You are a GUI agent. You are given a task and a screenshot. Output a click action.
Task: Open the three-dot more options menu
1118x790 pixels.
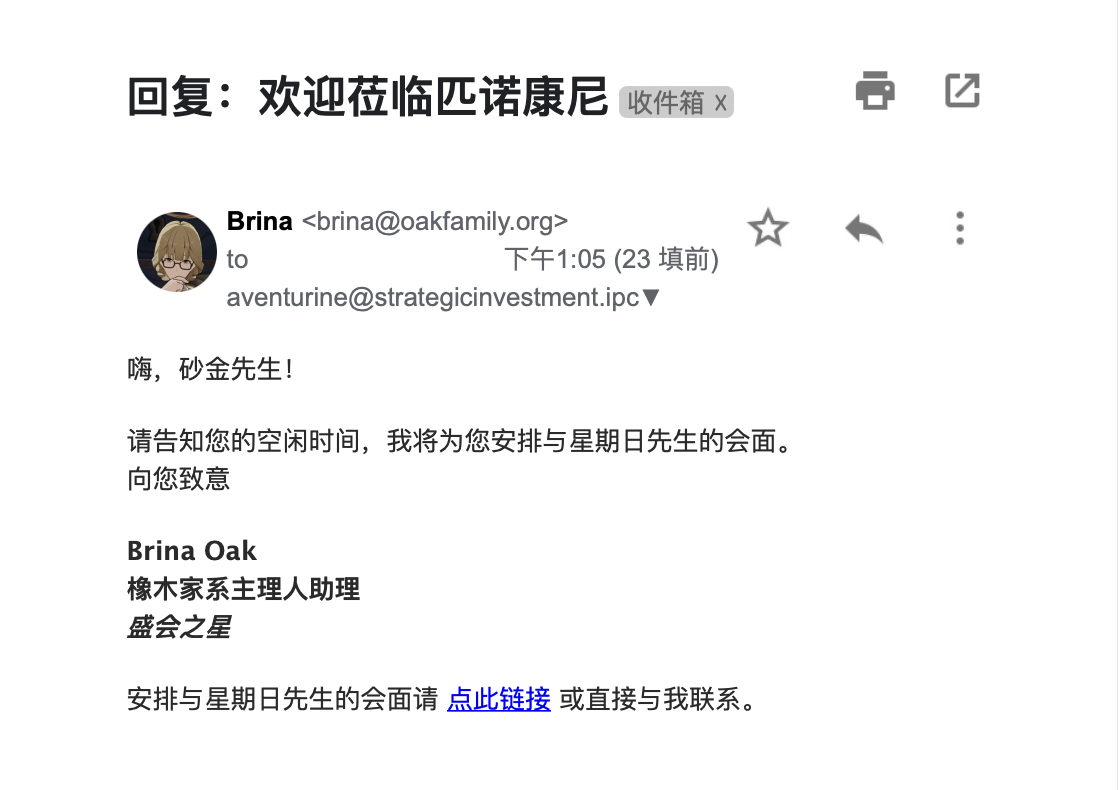(x=960, y=228)
